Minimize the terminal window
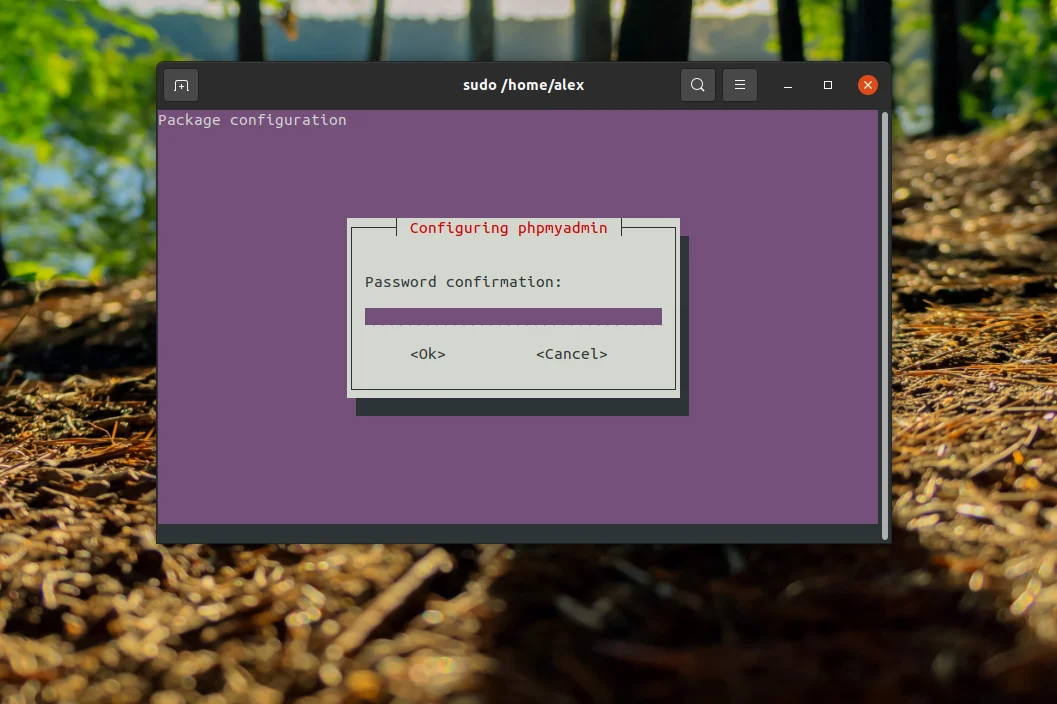The image size is (1057, 704). click(787, 85)
